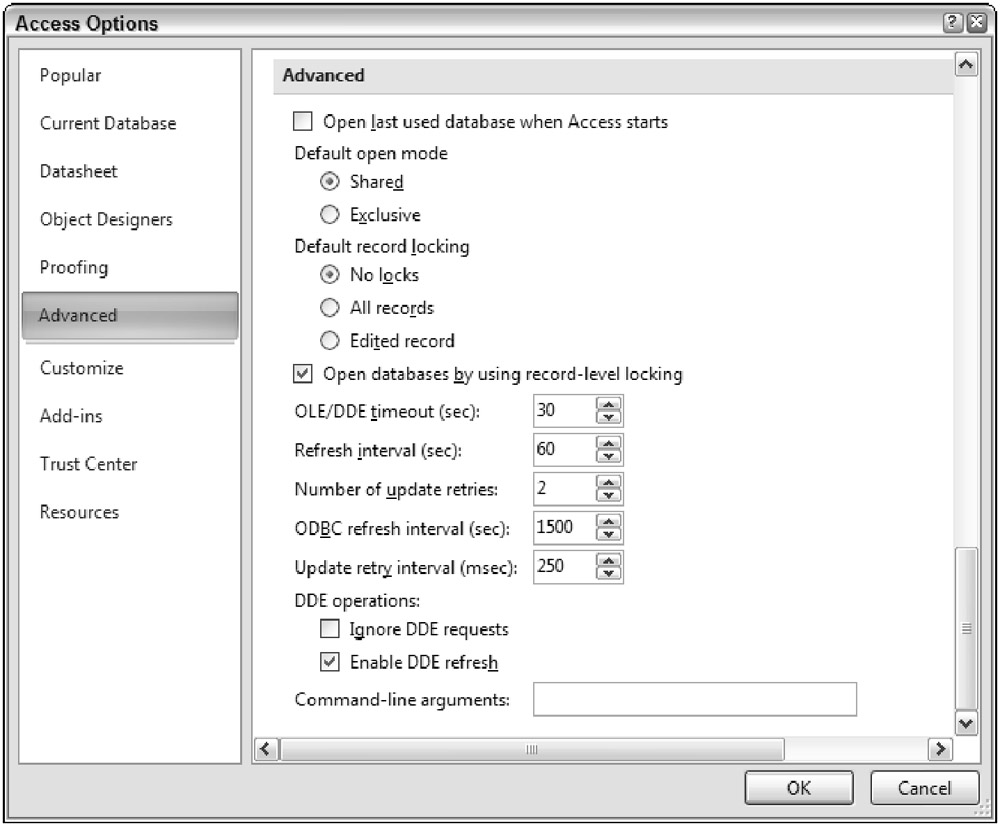Check Ignore DDE requests
The width and height of the screenshot is (1000, 826).
[x=329, y=629]
